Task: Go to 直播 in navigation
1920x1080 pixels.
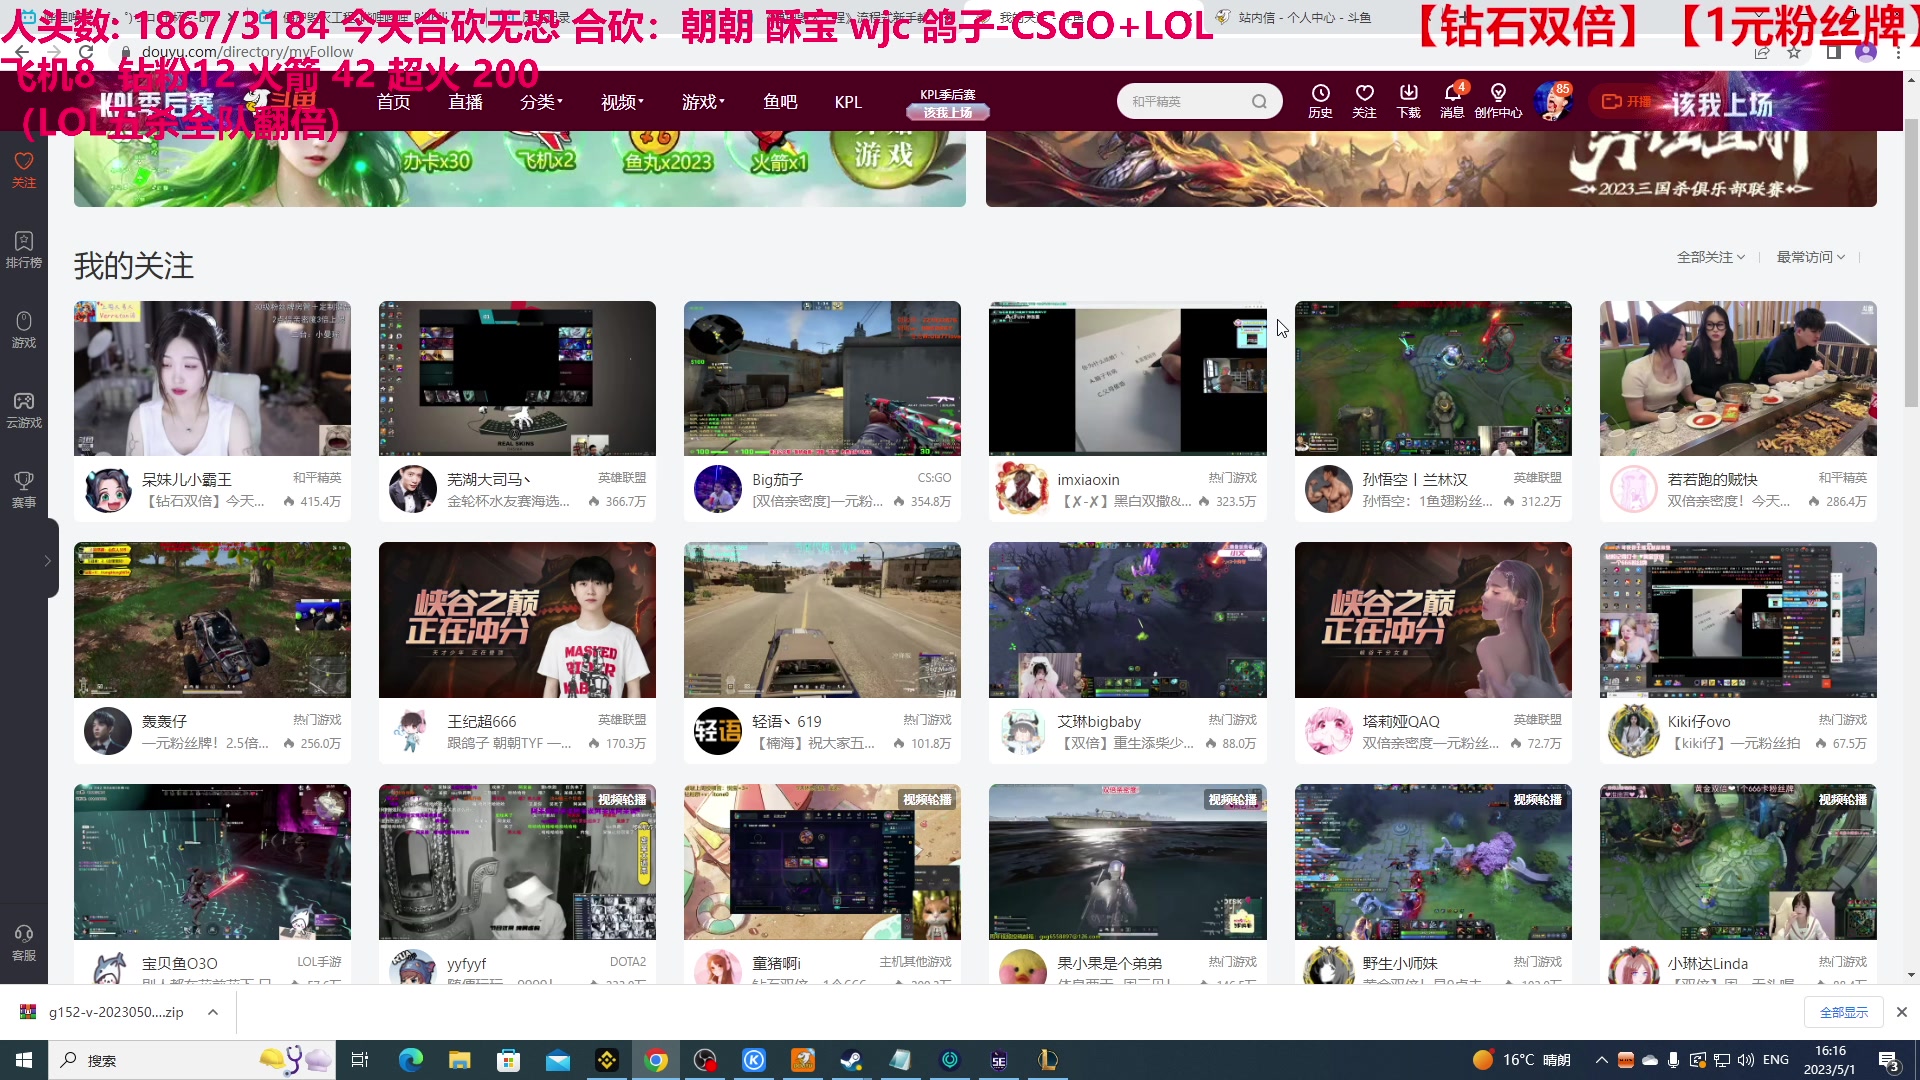Action: (465, 102)
